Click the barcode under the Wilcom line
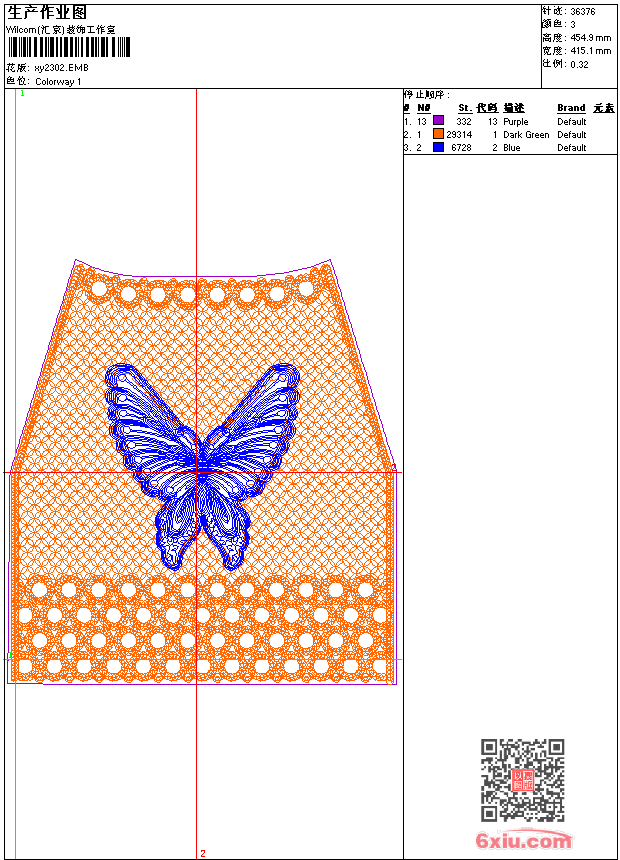This screenshot has width=620, height=860. pyautogui.click(x=69, y=47)
